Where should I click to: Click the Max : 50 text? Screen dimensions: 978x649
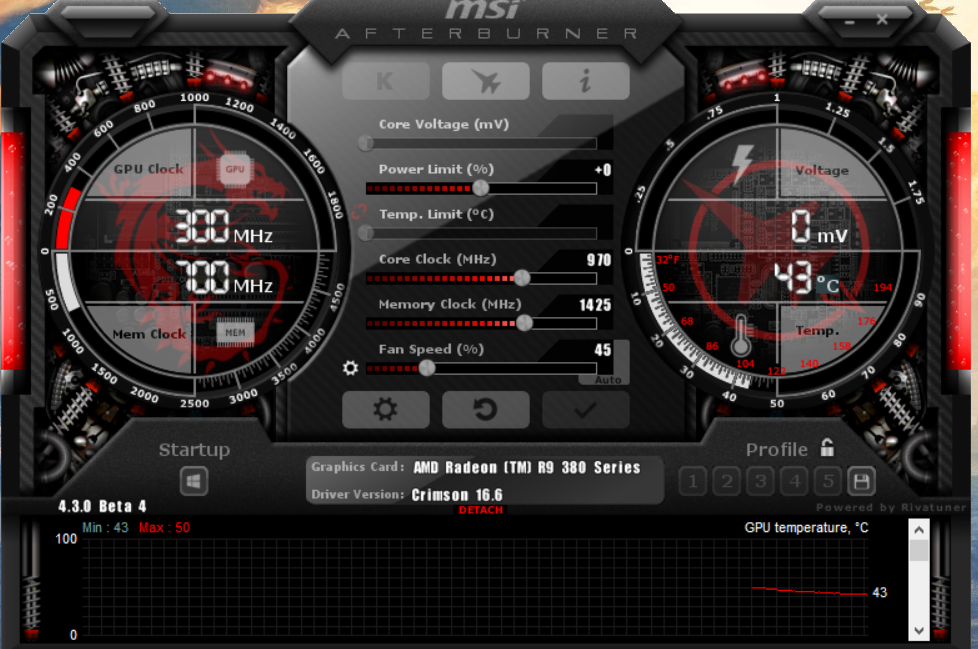coord(164,527)
